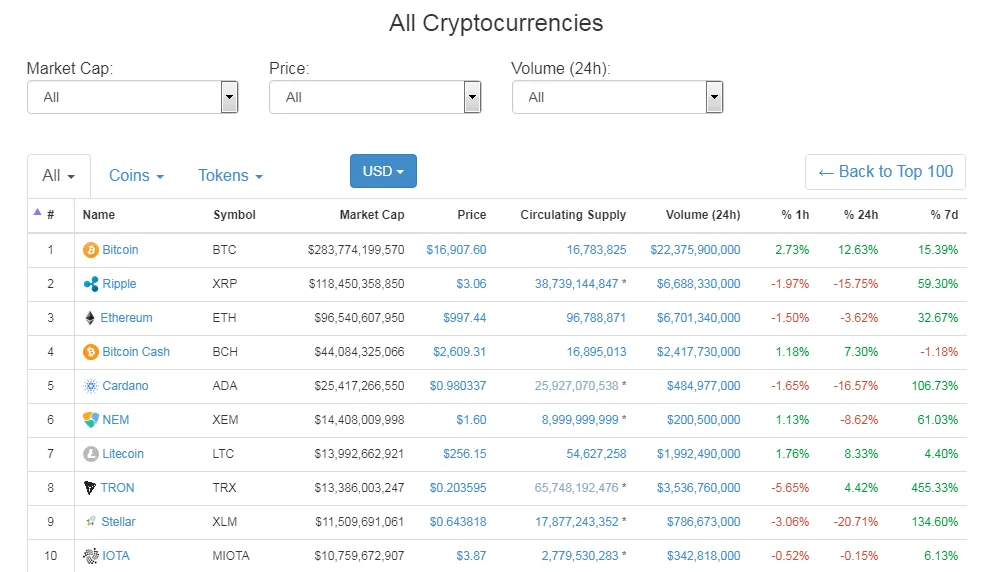Open the Ethereum name link
The height and width of the screenshot is (572, 989).
coord(126,318)
